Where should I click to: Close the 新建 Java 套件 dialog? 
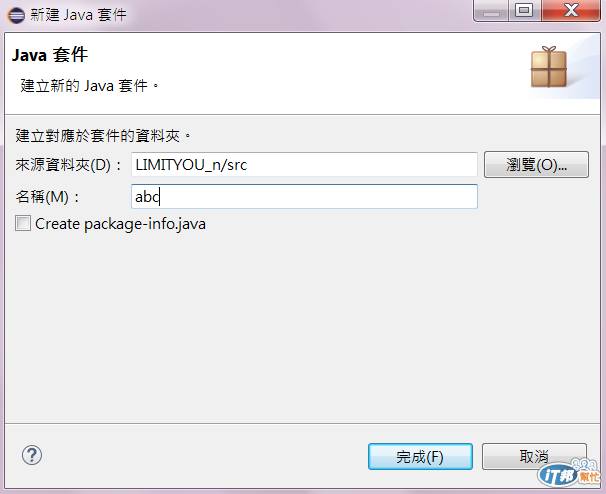coord(570,10)
